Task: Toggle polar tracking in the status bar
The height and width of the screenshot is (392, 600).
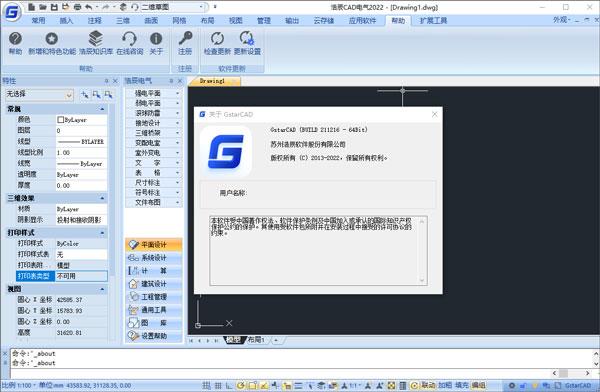Action: [241, 385]
